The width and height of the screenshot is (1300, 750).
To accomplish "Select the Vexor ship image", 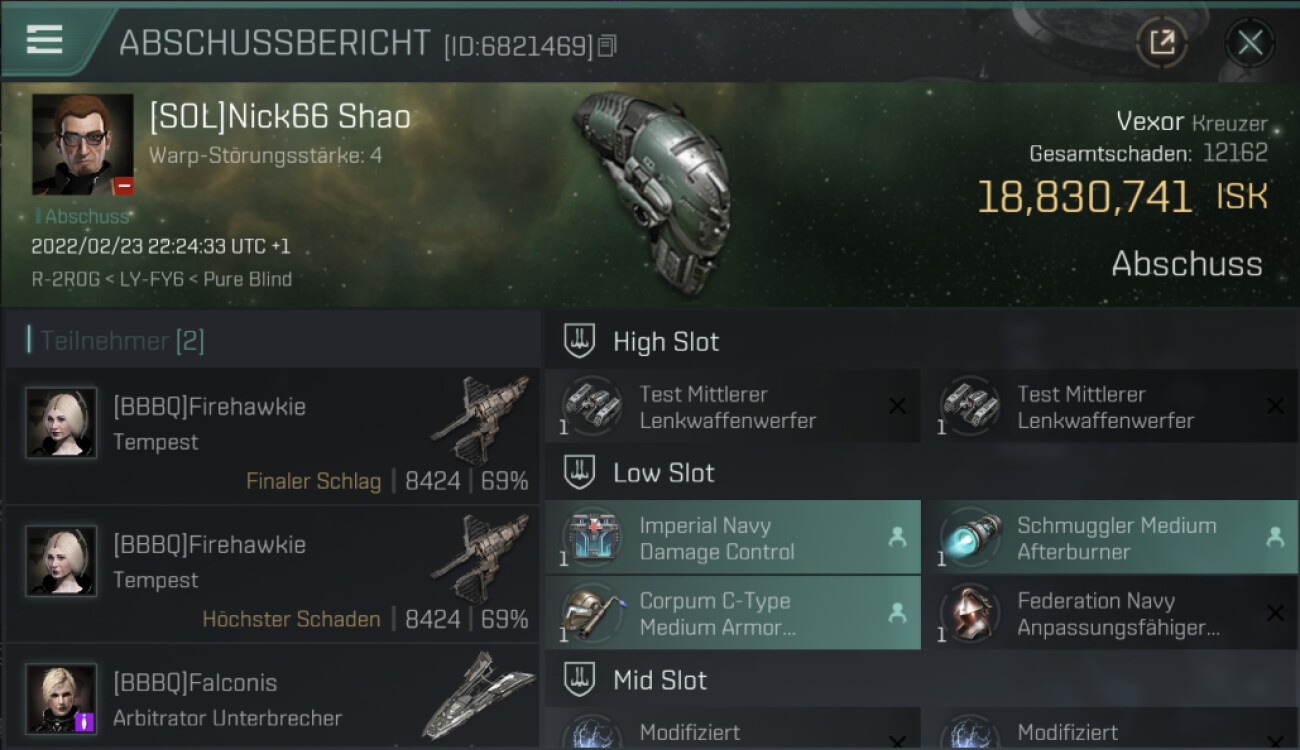I will click(x=651, y=191).
